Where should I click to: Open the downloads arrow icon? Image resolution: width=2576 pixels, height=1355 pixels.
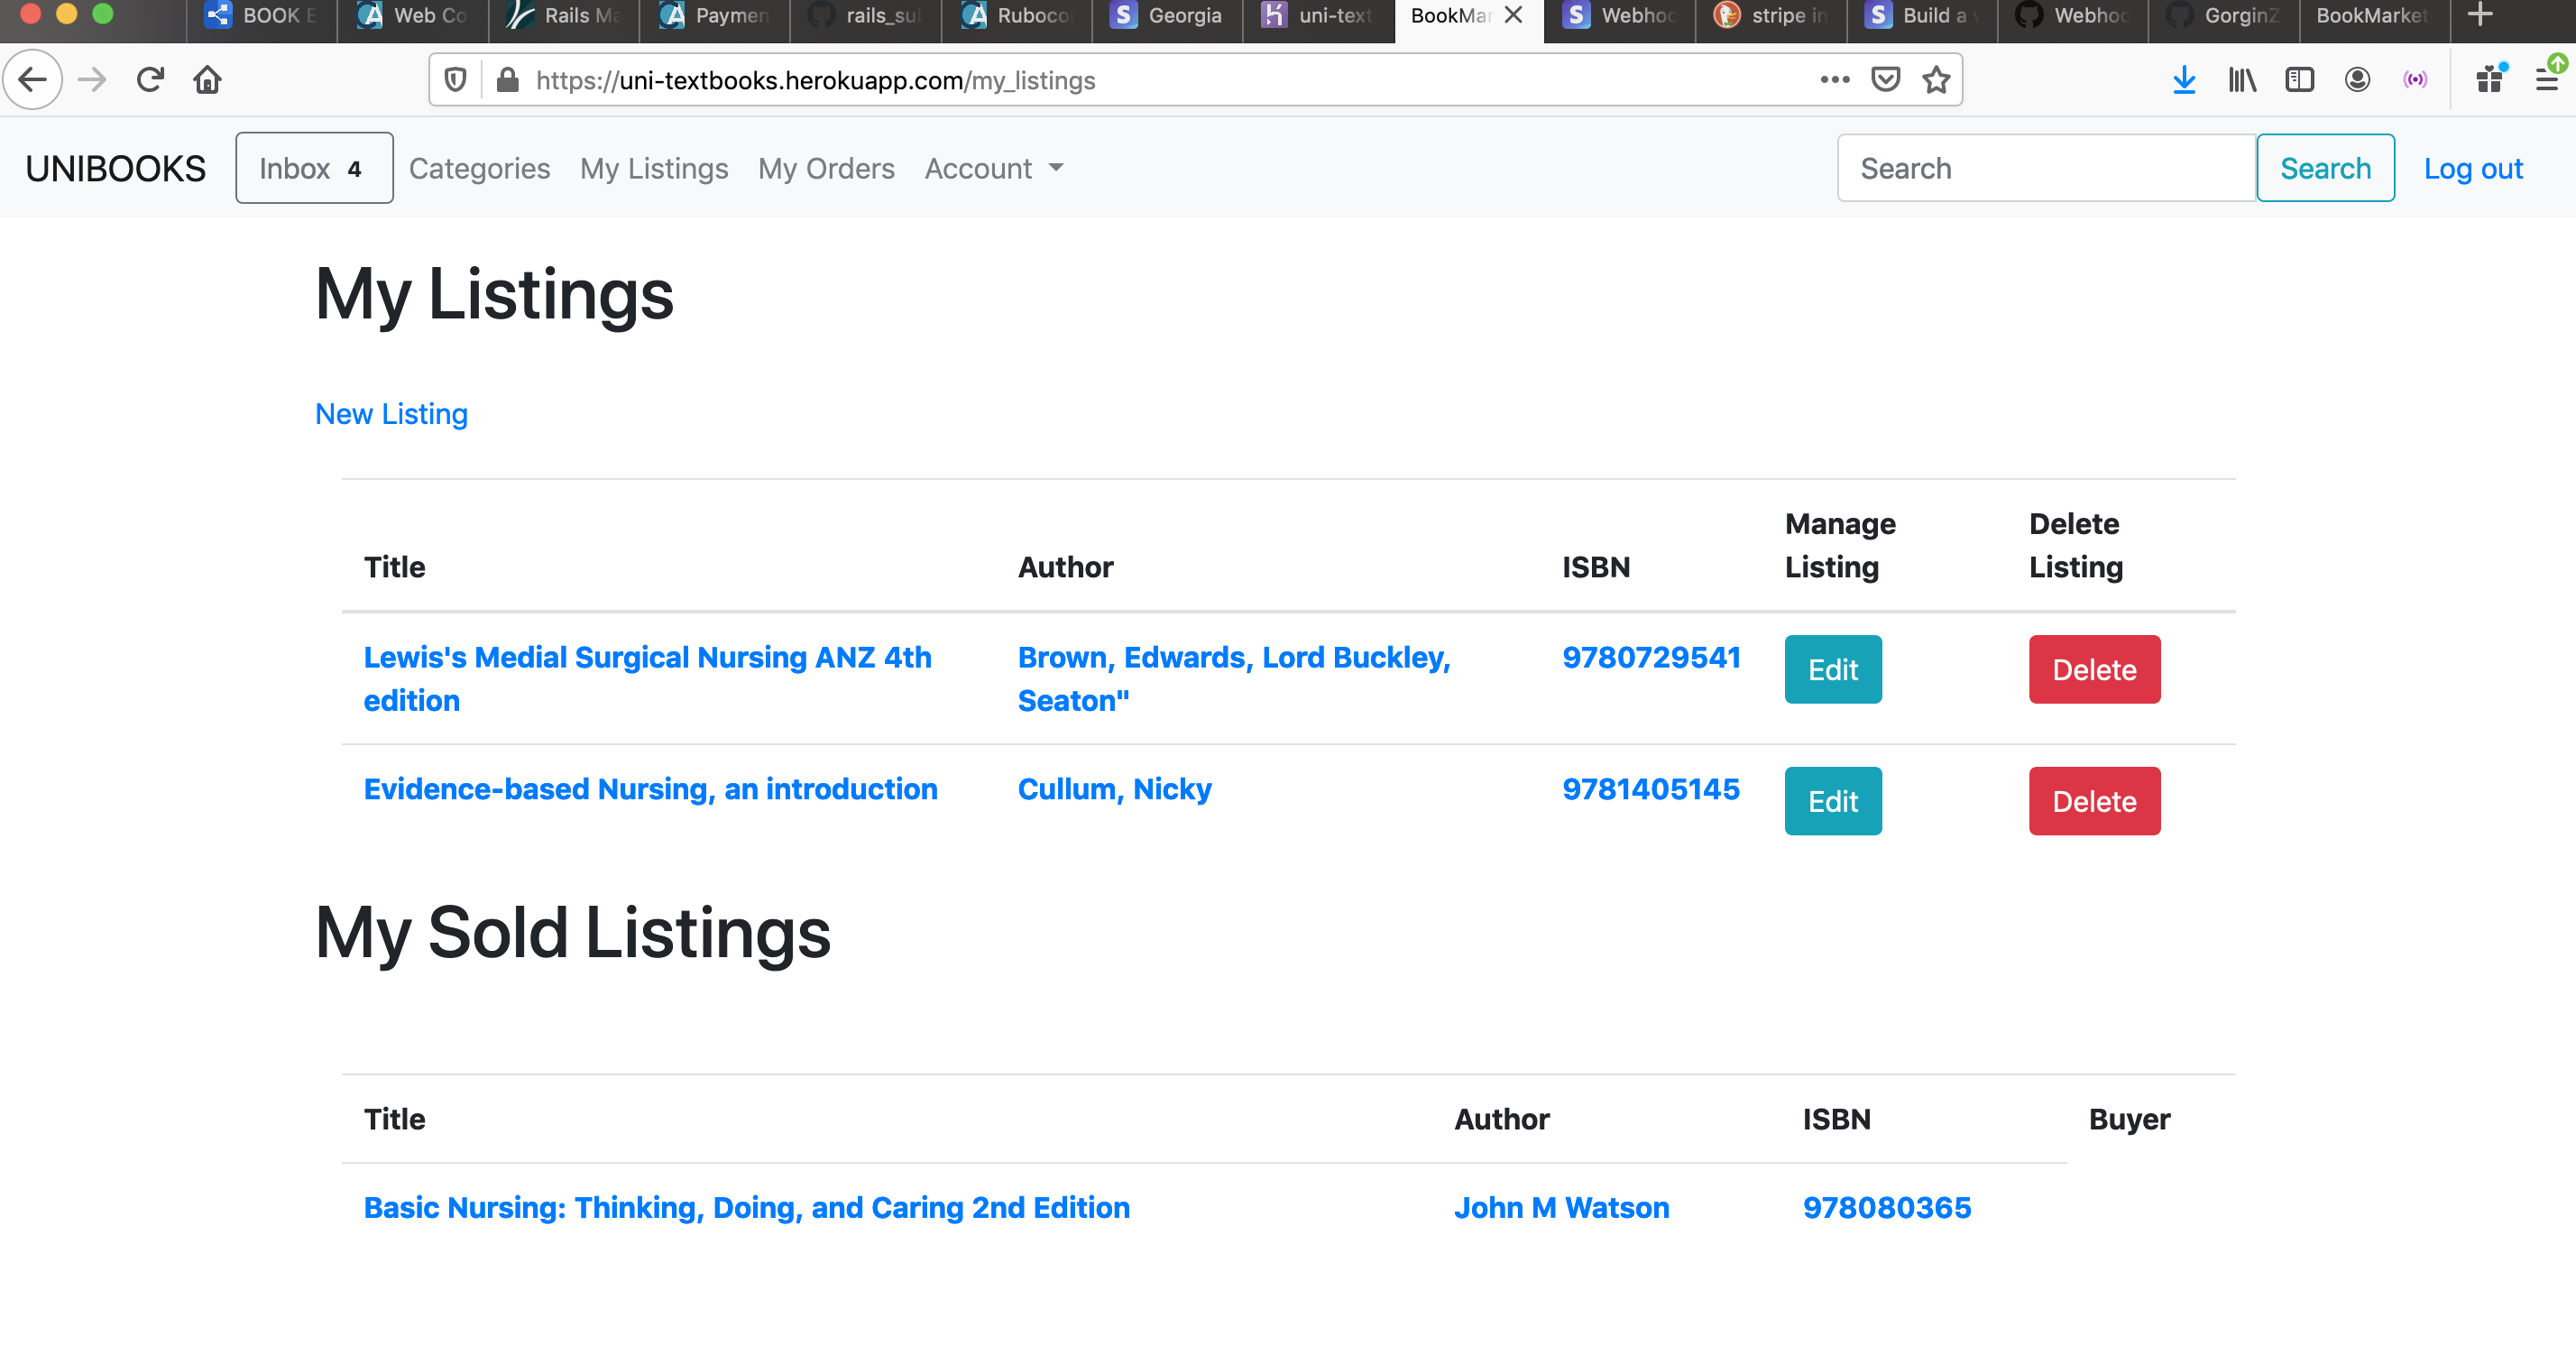[2184, 80]
